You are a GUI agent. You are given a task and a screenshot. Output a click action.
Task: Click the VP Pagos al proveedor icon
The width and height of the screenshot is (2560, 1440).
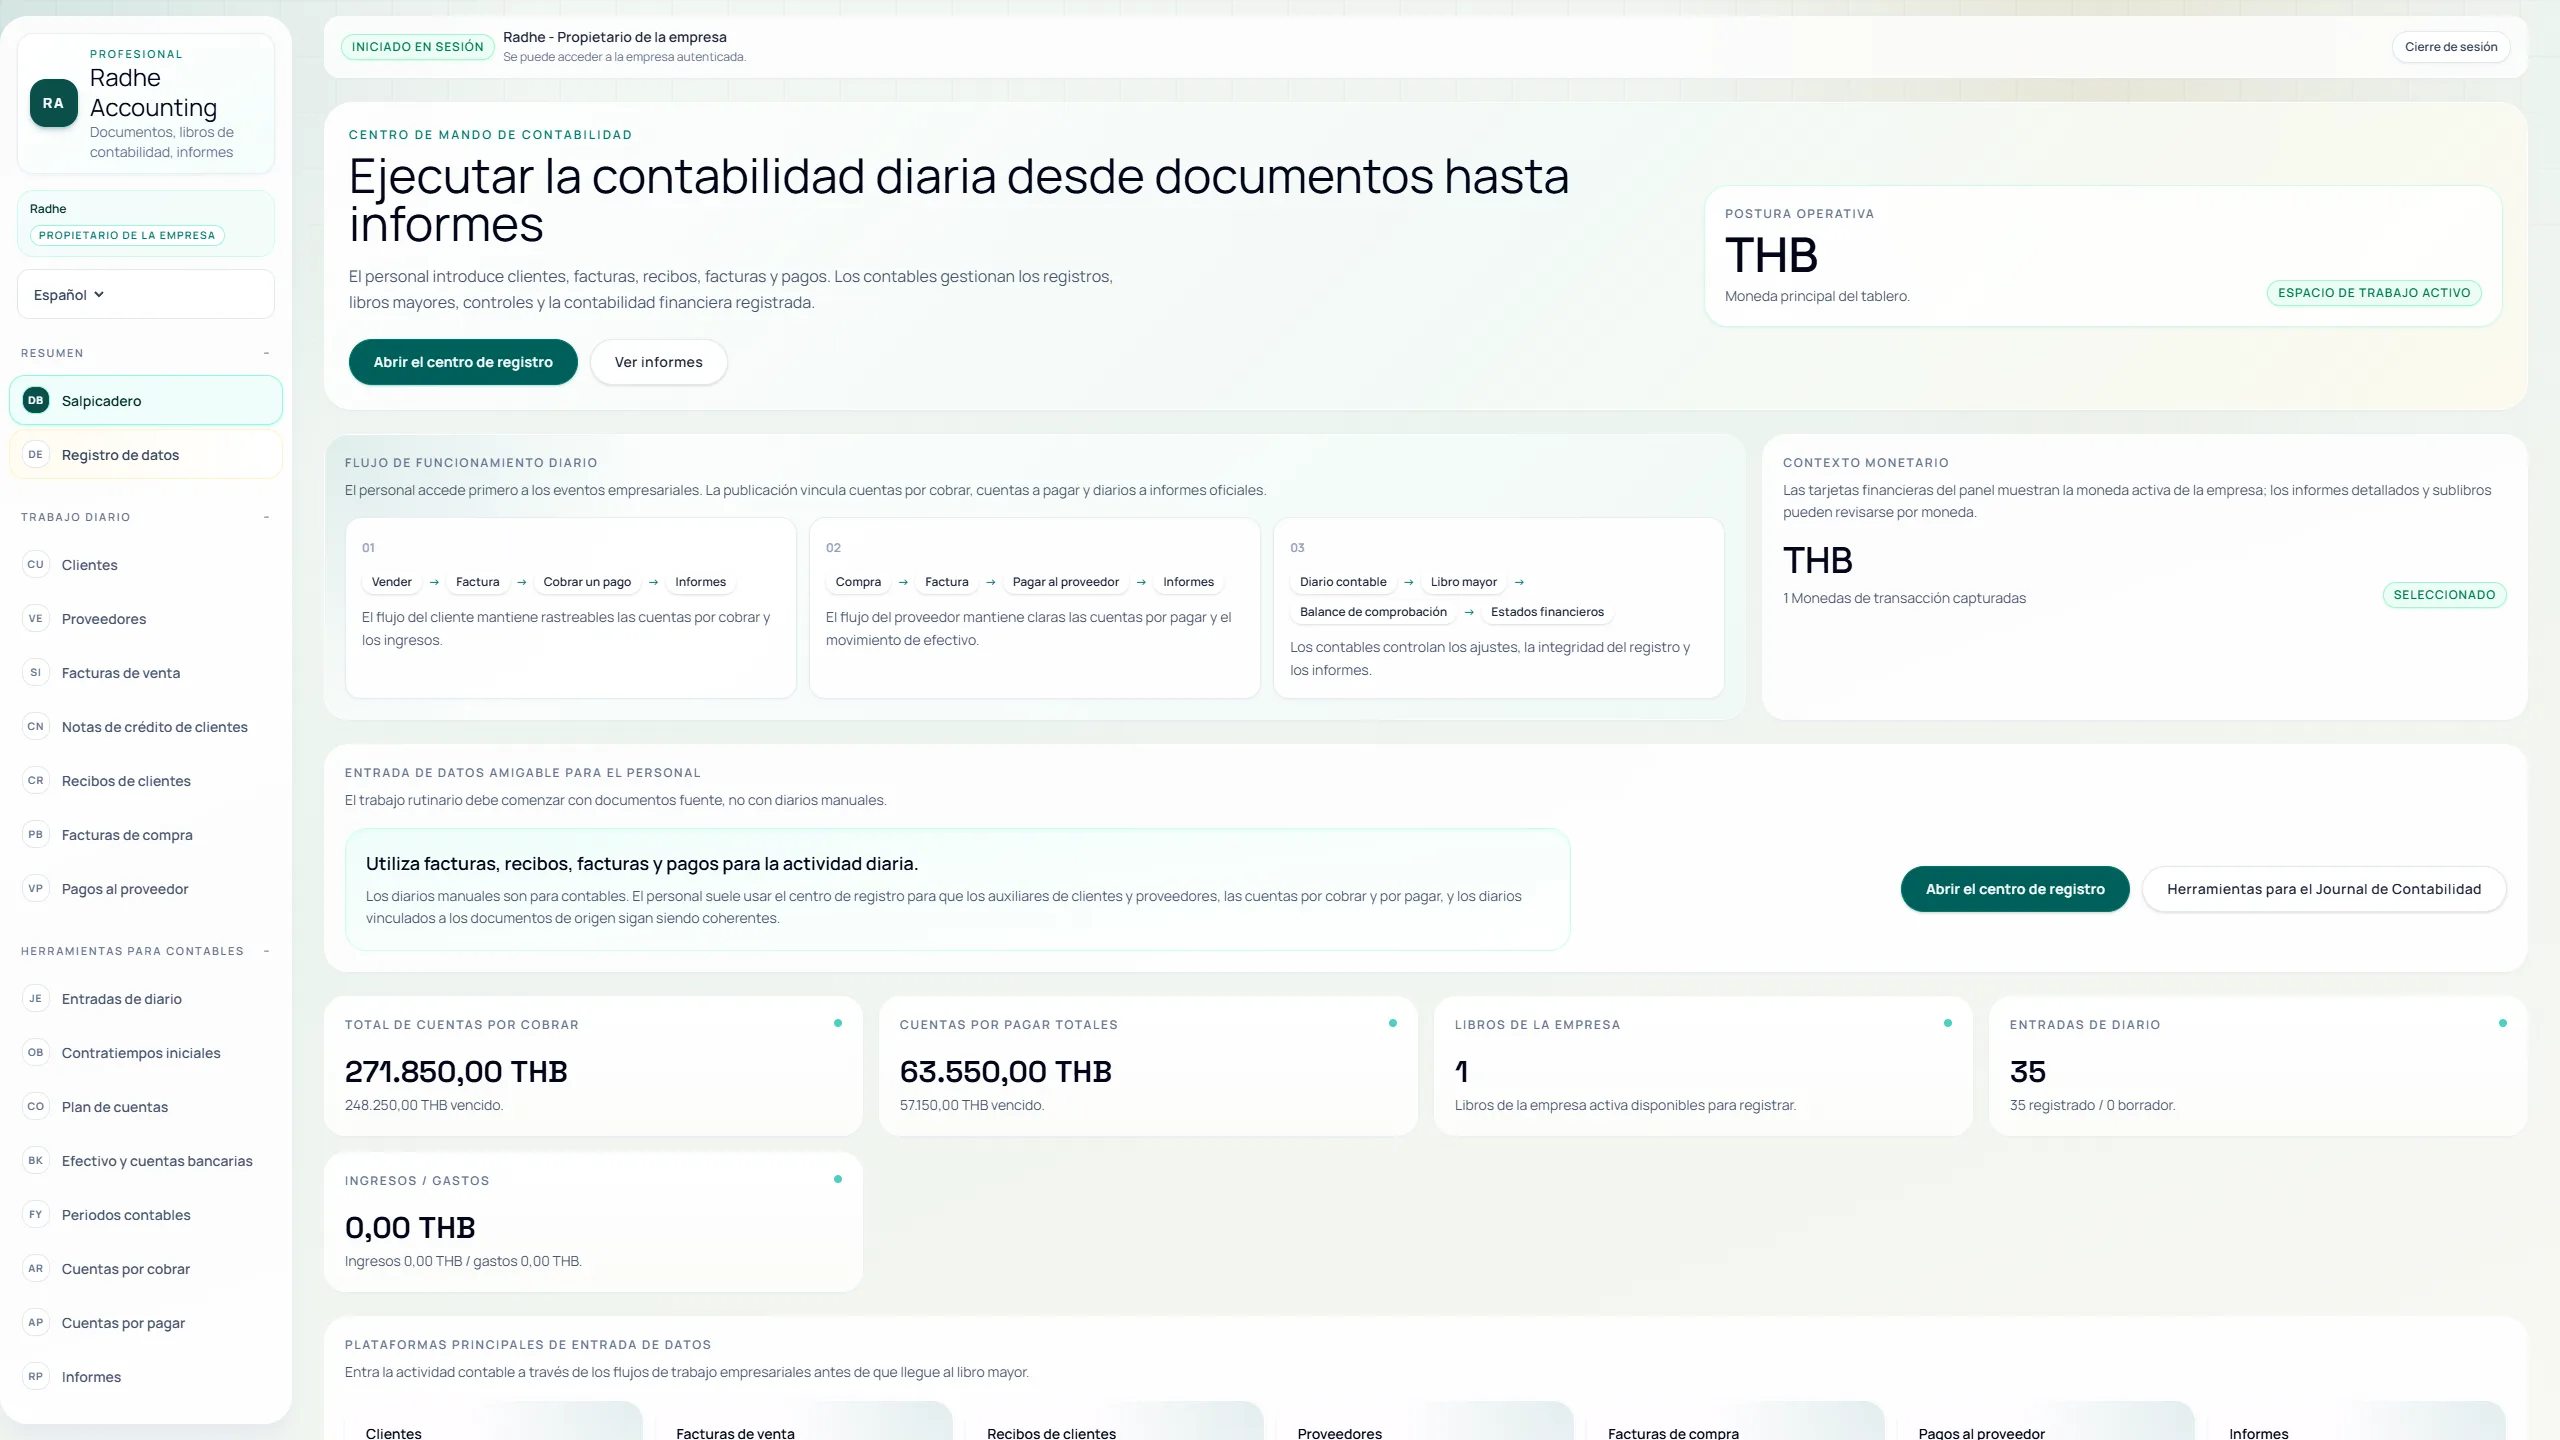[x=36, y=888]
